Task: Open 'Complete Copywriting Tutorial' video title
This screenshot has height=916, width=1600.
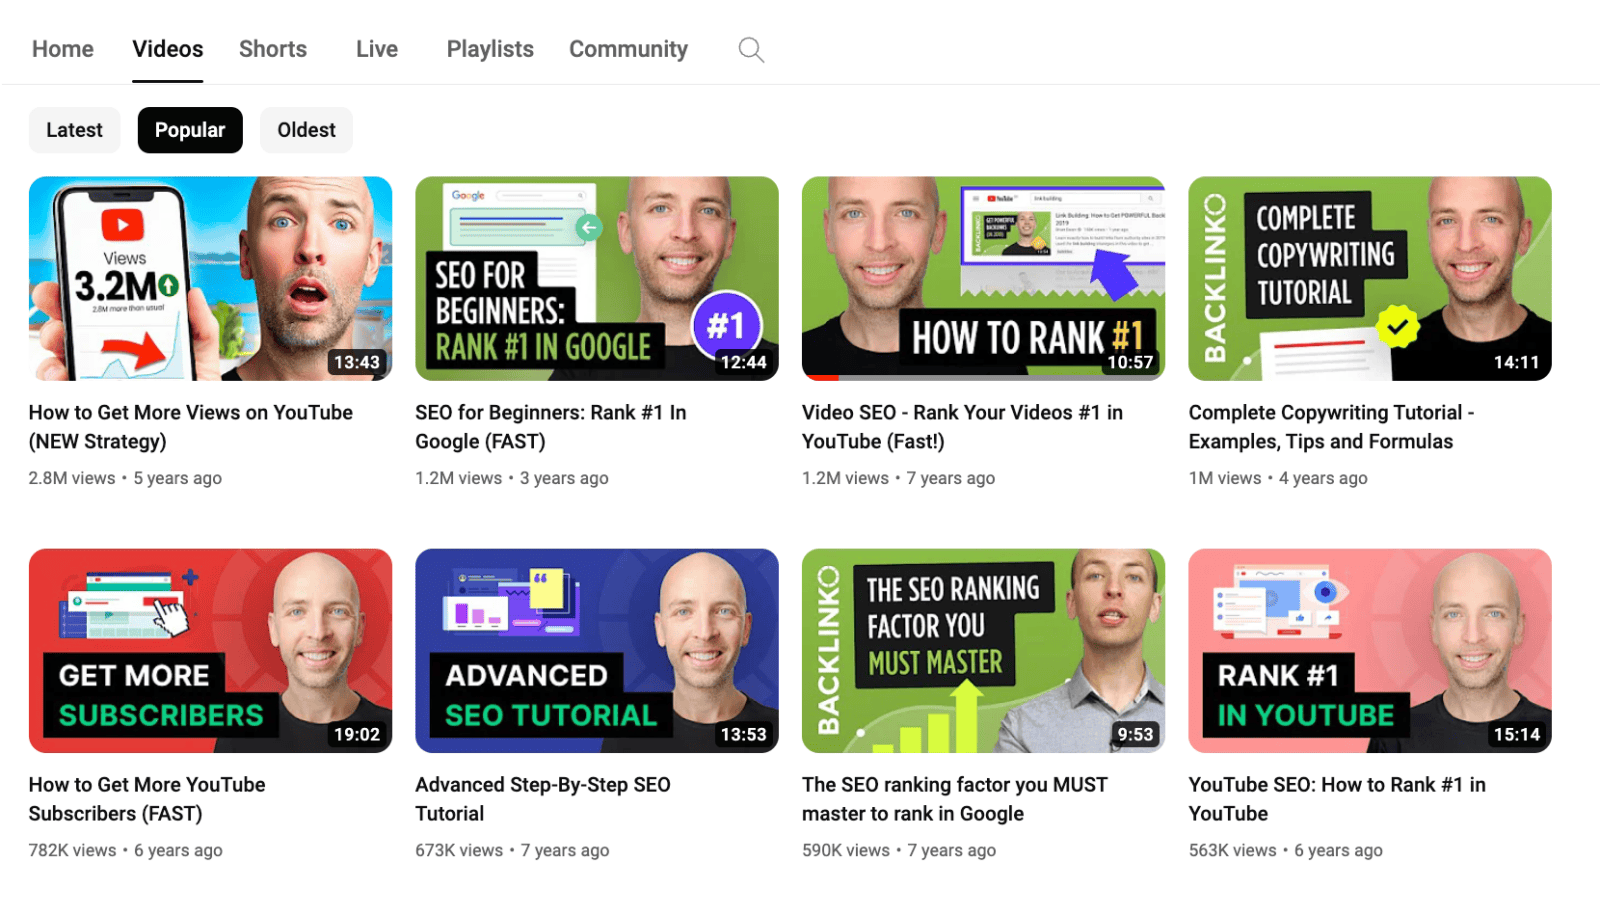Action: 1331,426
